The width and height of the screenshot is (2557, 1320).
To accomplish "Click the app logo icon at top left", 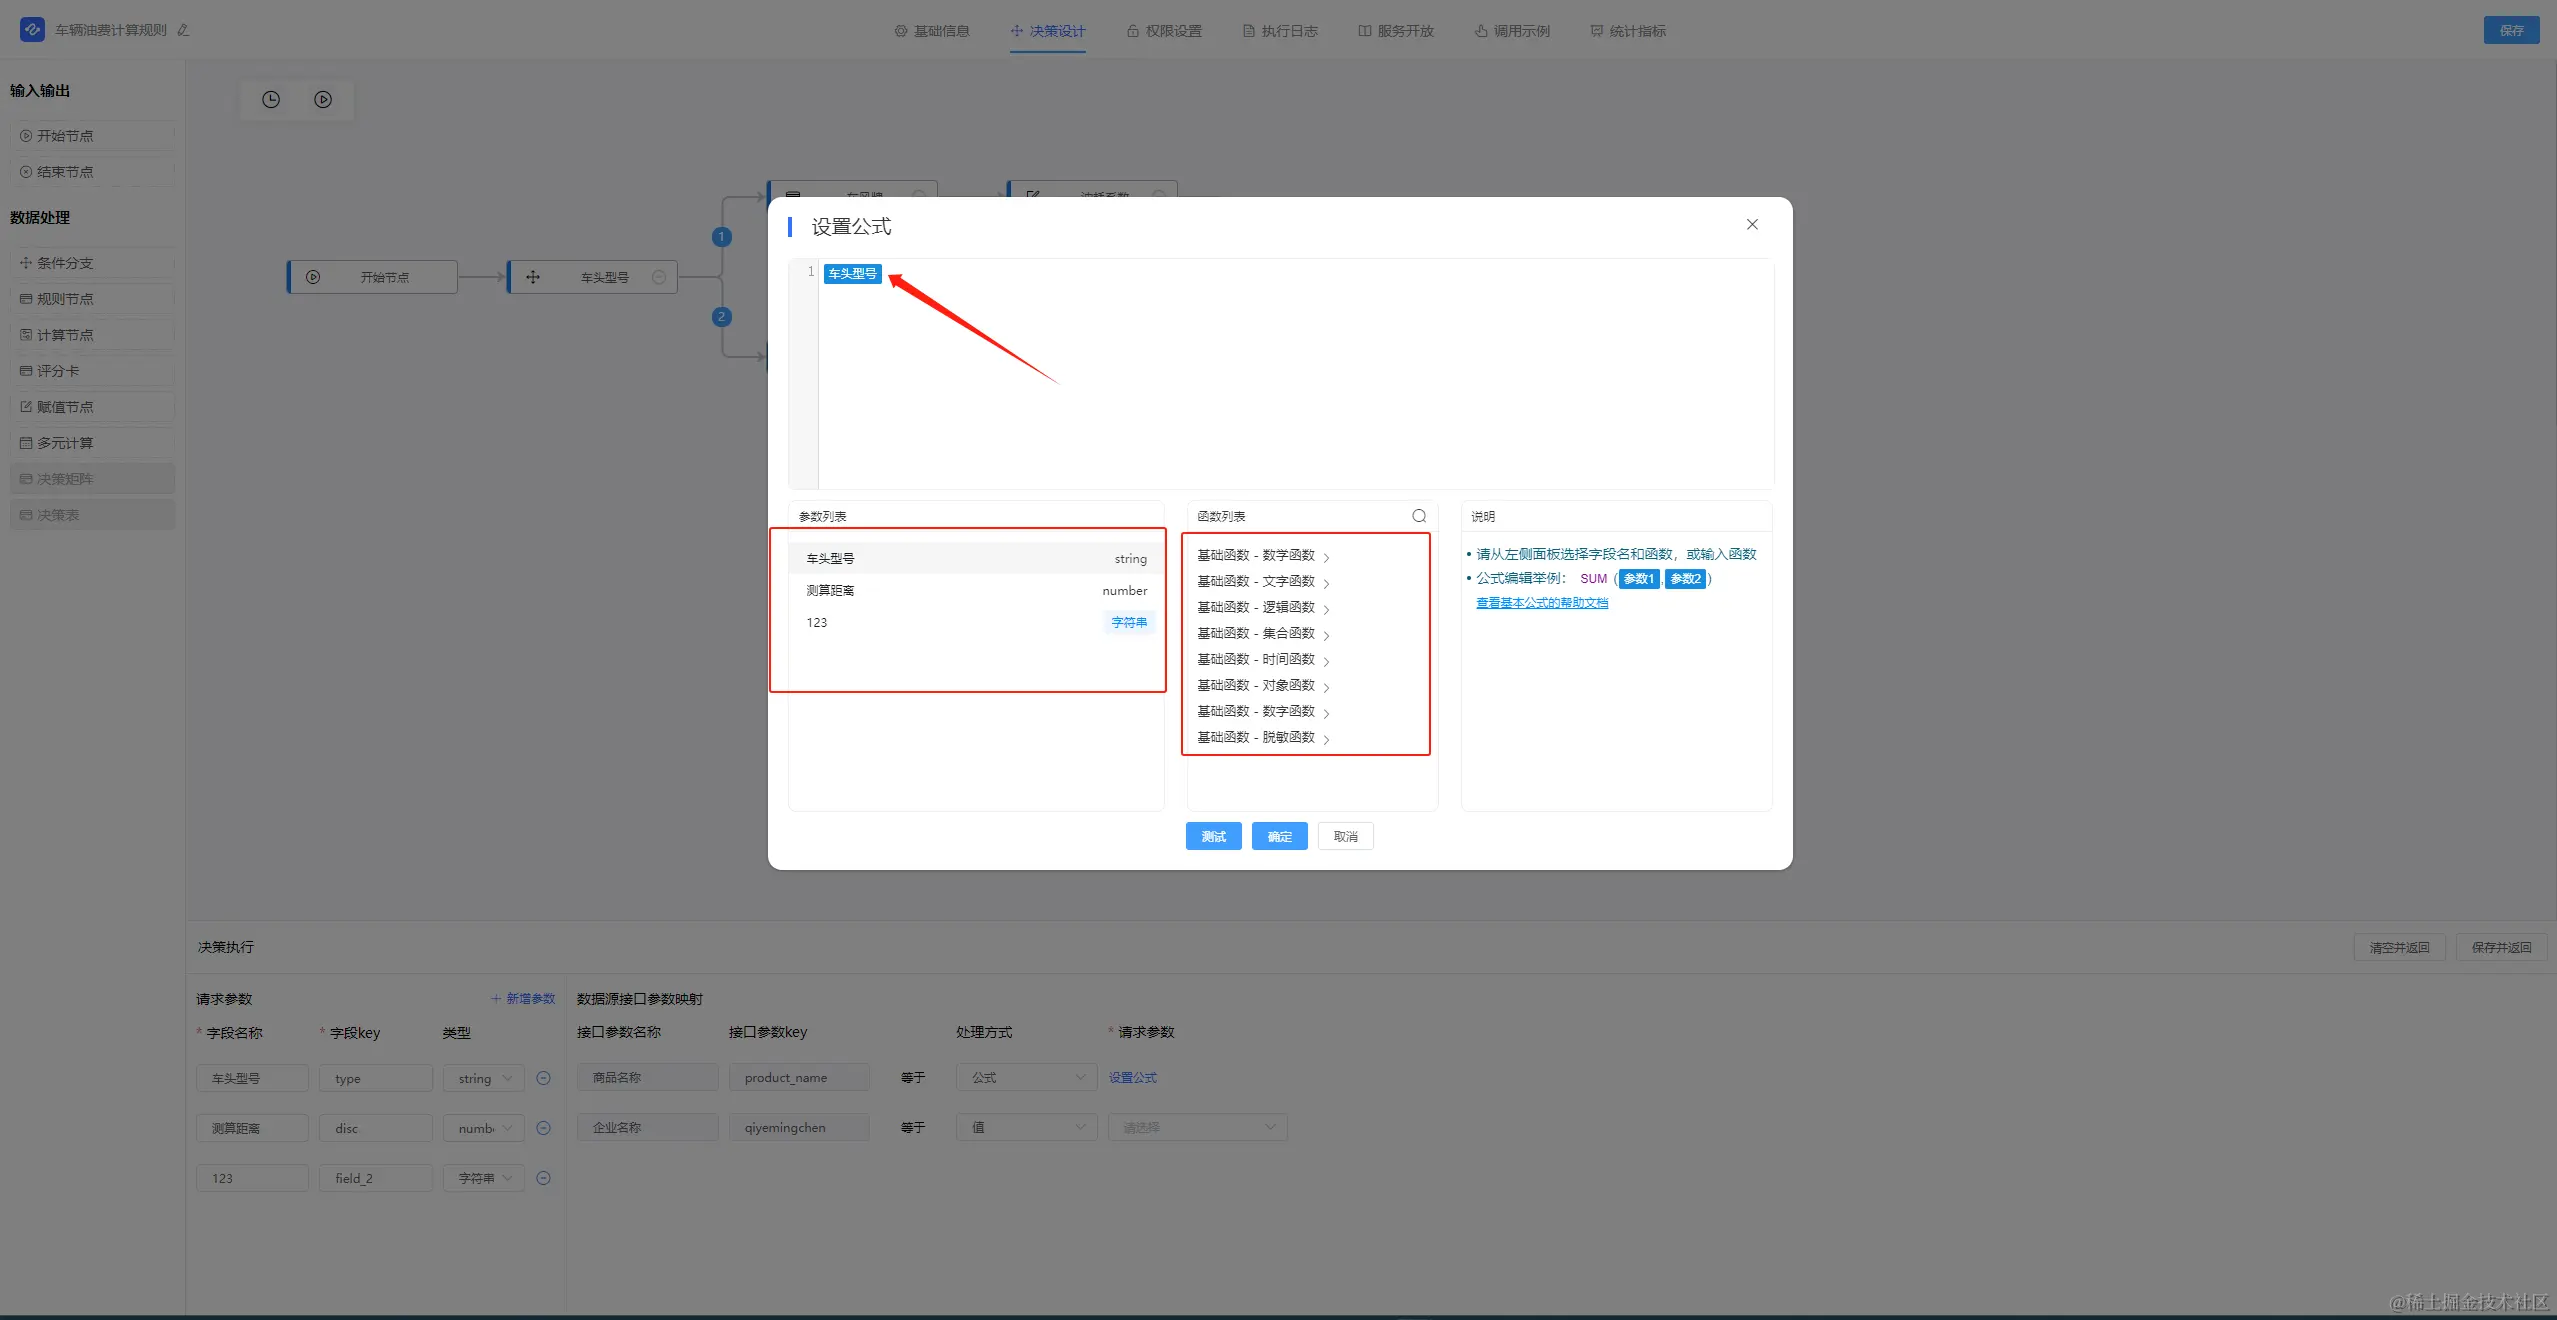I will (x=32, y=30).
